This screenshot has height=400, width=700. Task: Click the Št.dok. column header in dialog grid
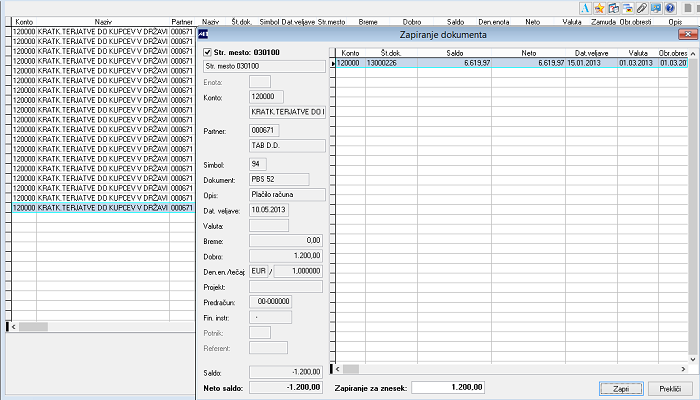click(x=391, y=53)
